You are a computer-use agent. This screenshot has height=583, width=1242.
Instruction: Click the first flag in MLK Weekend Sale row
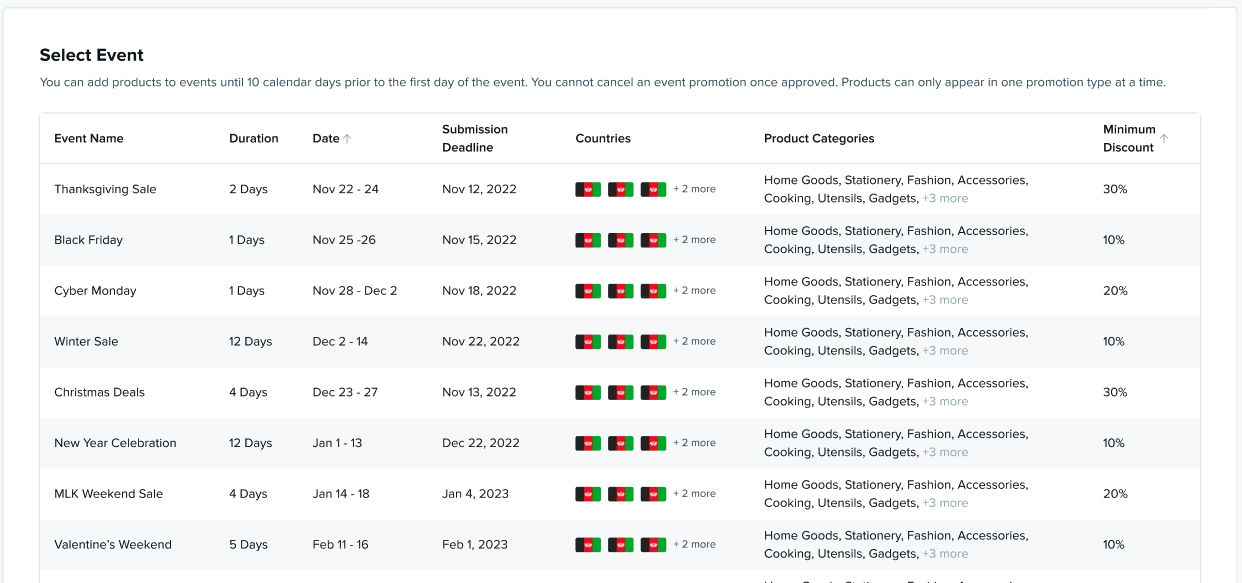588,493
